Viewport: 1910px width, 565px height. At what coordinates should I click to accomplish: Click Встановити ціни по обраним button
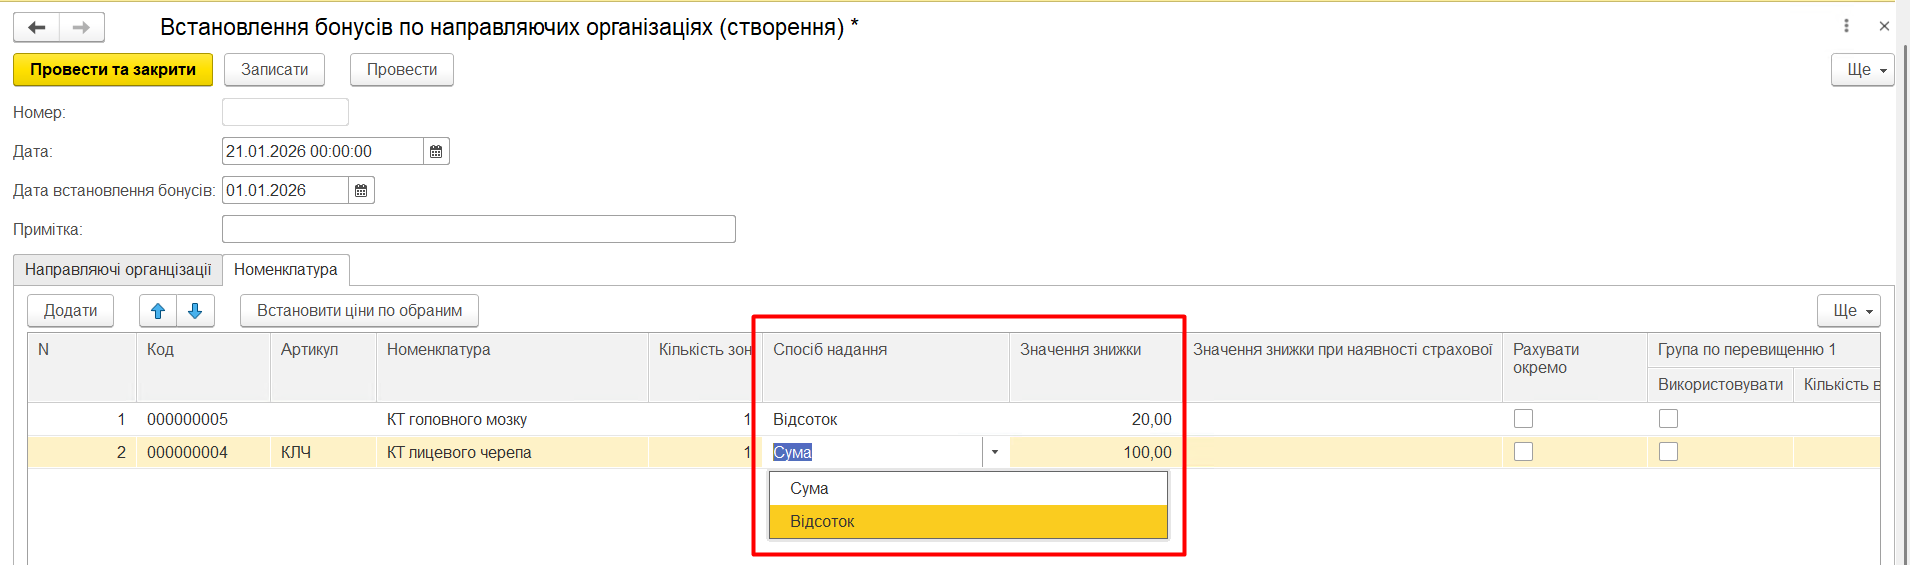point(359,311)
